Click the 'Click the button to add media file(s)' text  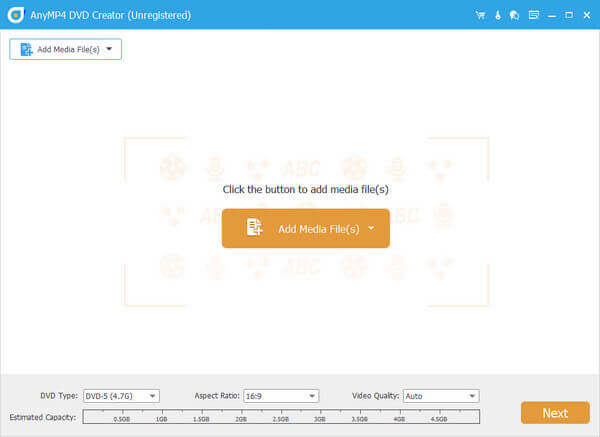click(x=306, y=189)
